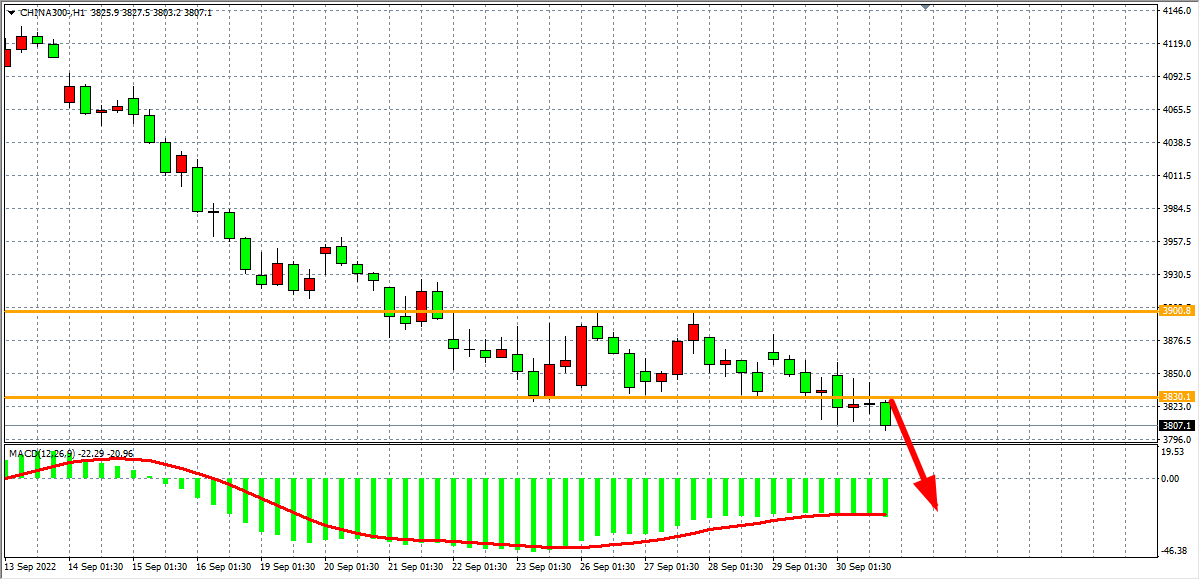Click the 3984.0 price scale label
The height and width of the screenshot is (580, 1200).
(1174, 209)
